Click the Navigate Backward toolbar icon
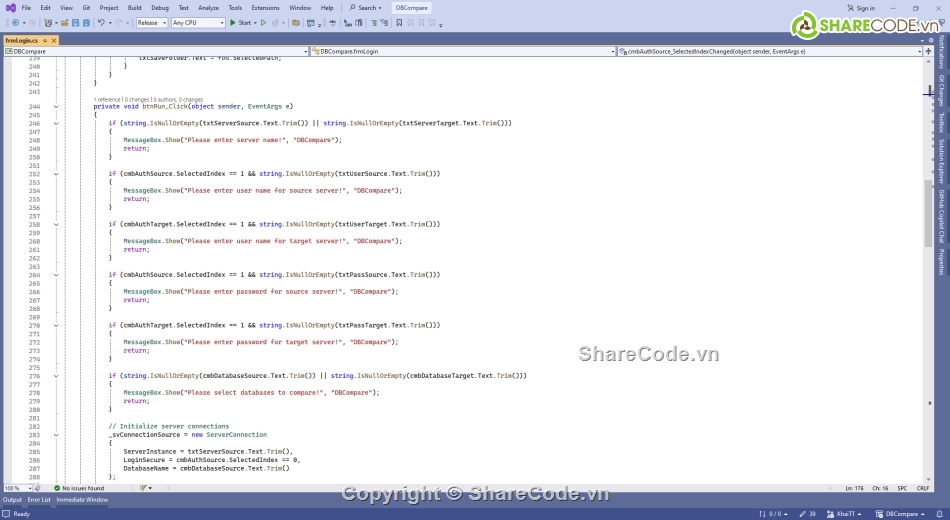The image size is (950, 520). tap(16, 22)
